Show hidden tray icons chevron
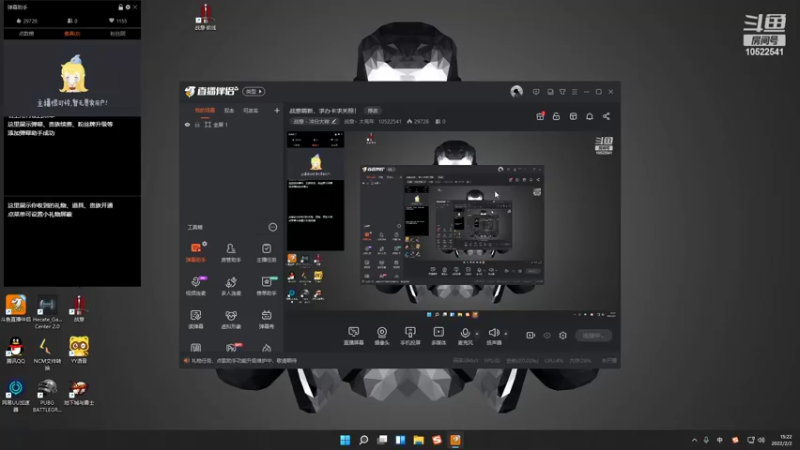This screenshot has width=800, height=450. [x=694, y=440]
